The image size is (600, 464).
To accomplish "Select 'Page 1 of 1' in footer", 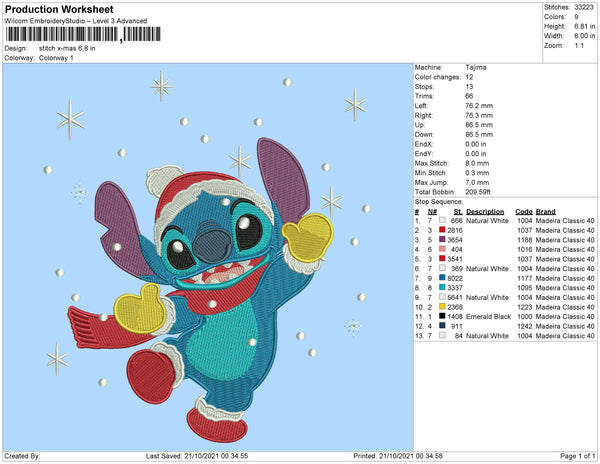I will coord(577,456).
